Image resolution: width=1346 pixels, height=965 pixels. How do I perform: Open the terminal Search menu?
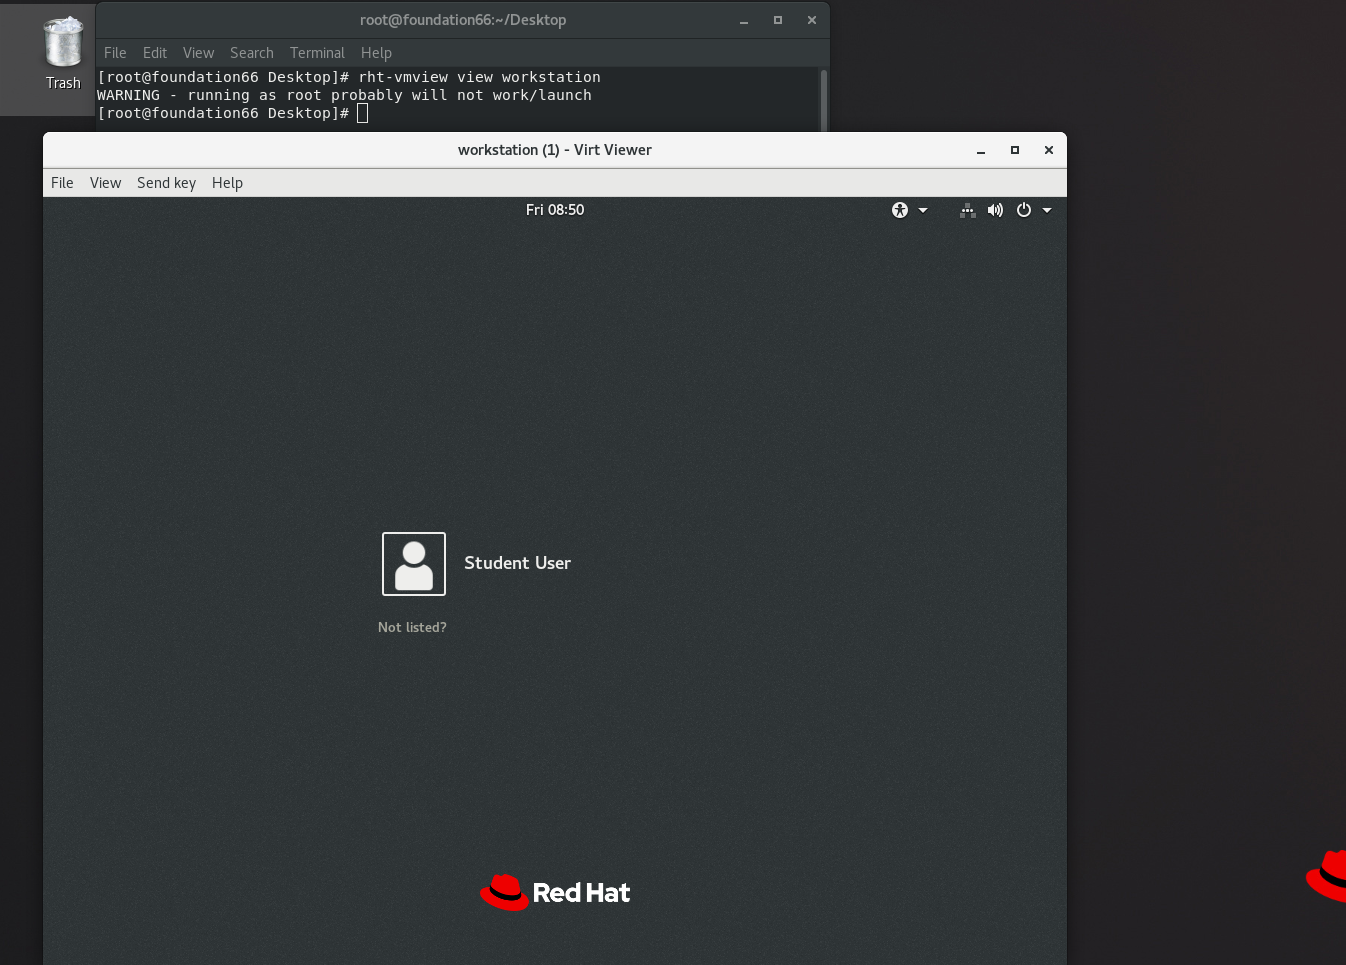(251, 53)
